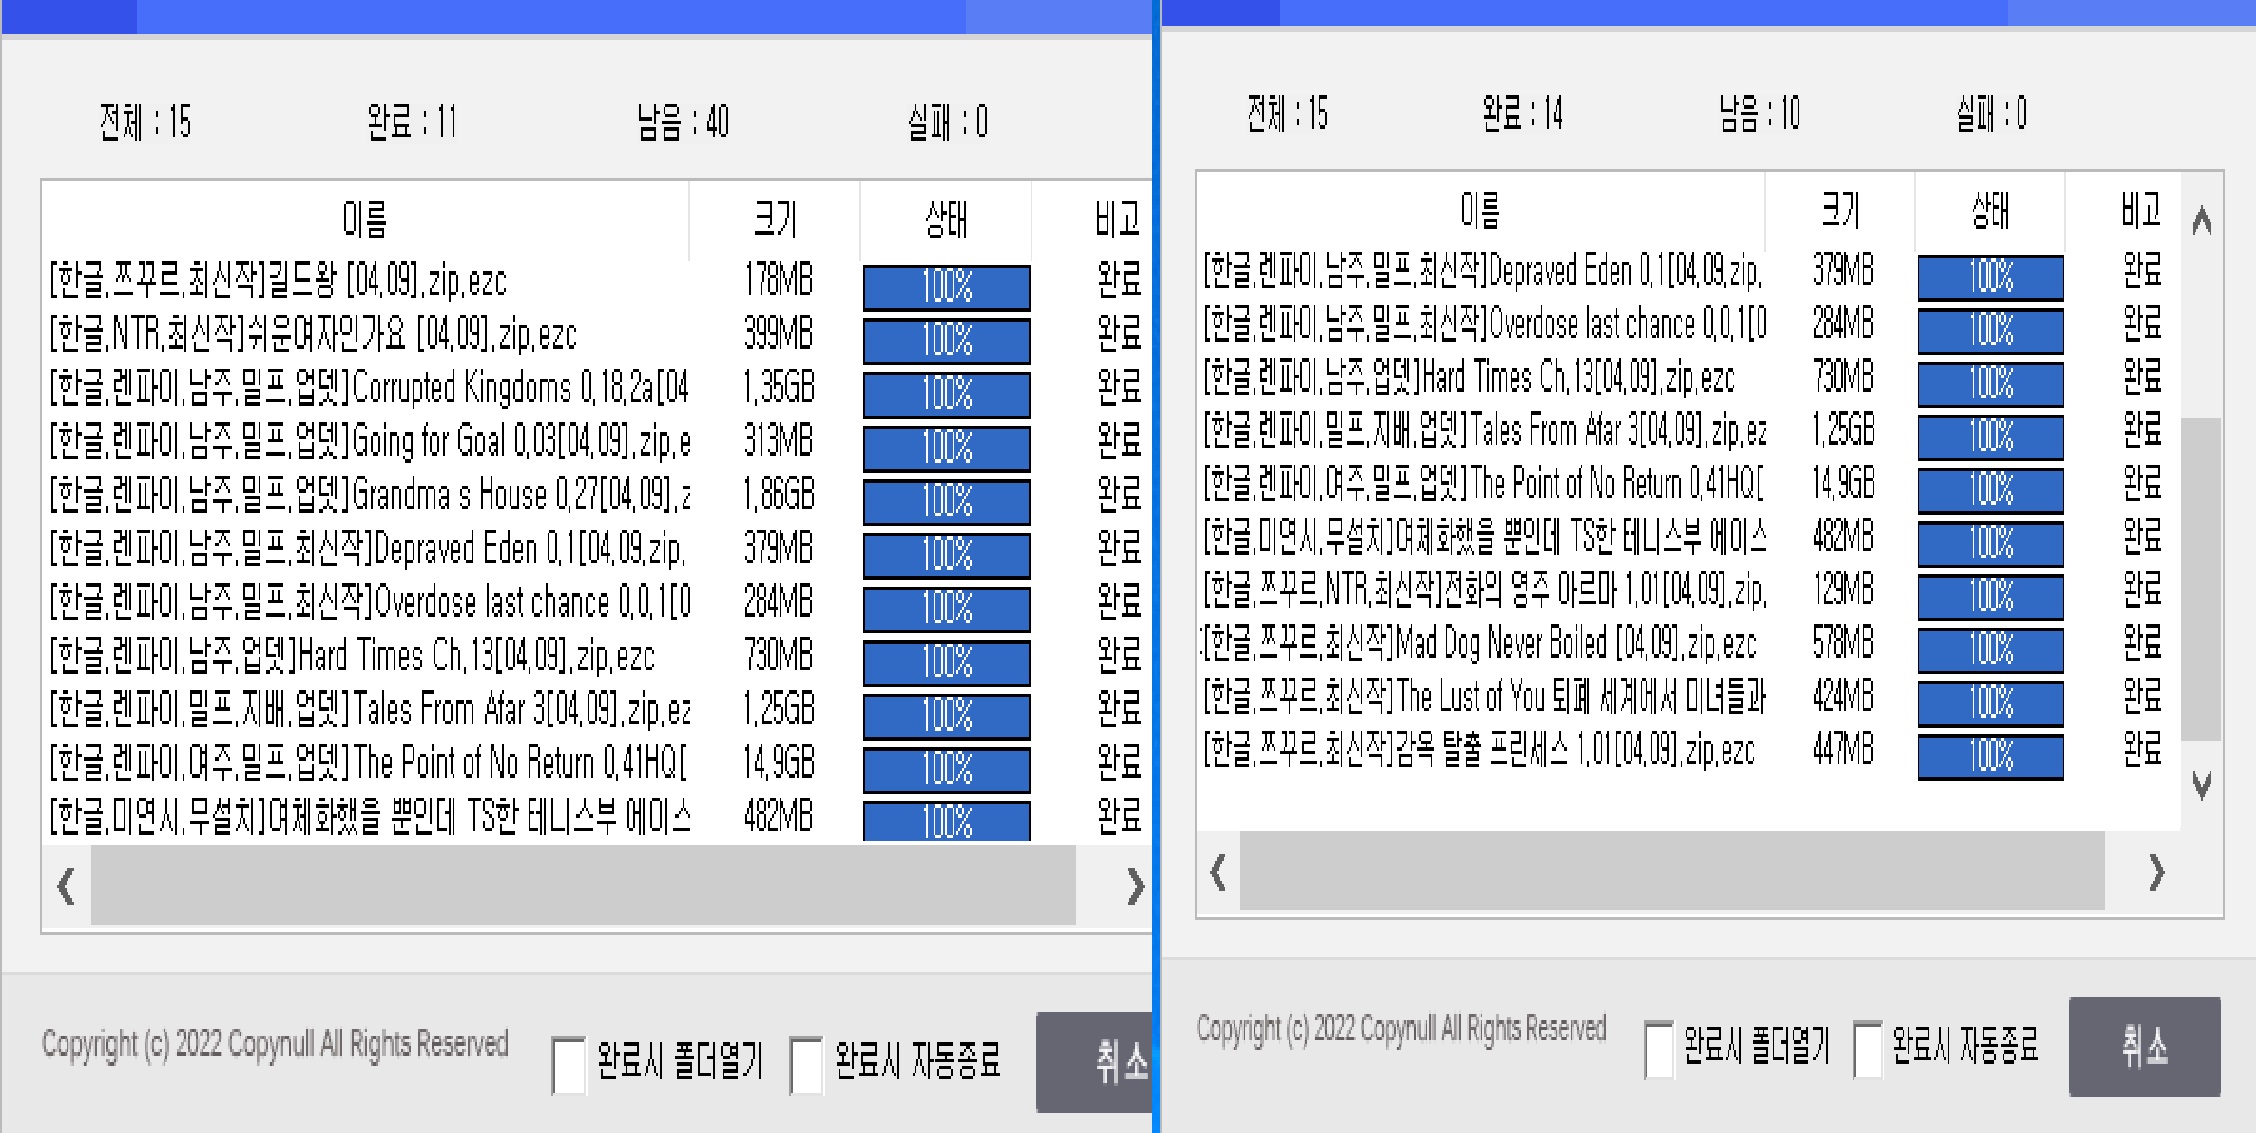Screen dimensions: 2256x1133
Task: Click scroll up arrow in right list
Action: (2201, 220)
